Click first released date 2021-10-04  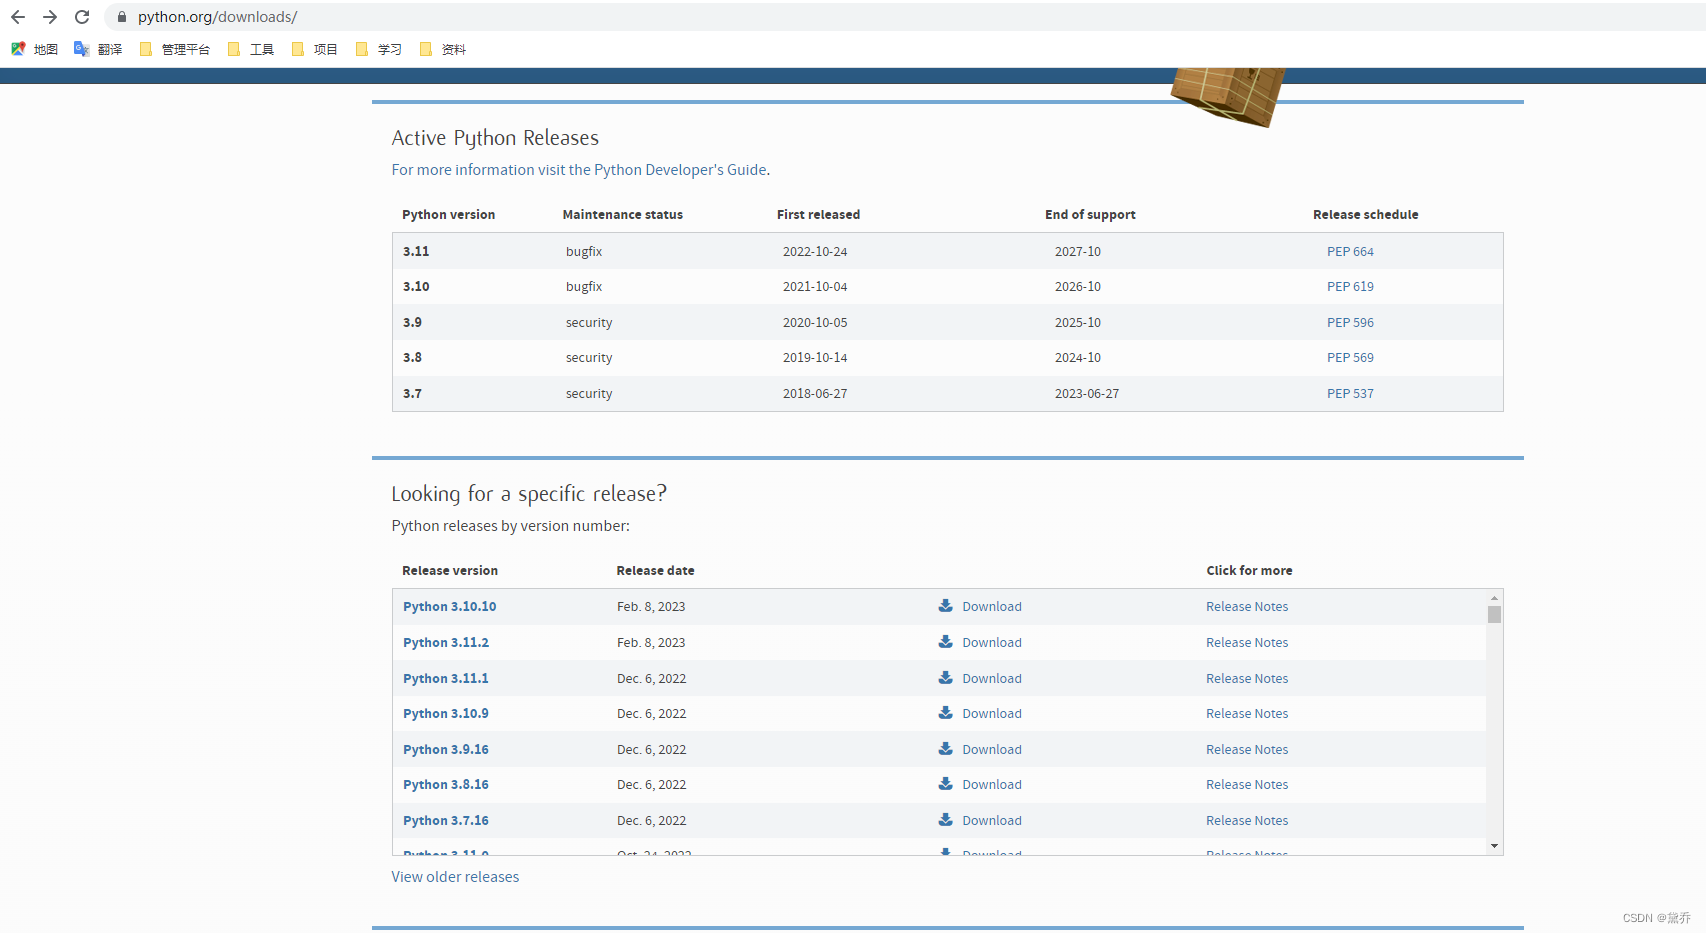(815, 287)
